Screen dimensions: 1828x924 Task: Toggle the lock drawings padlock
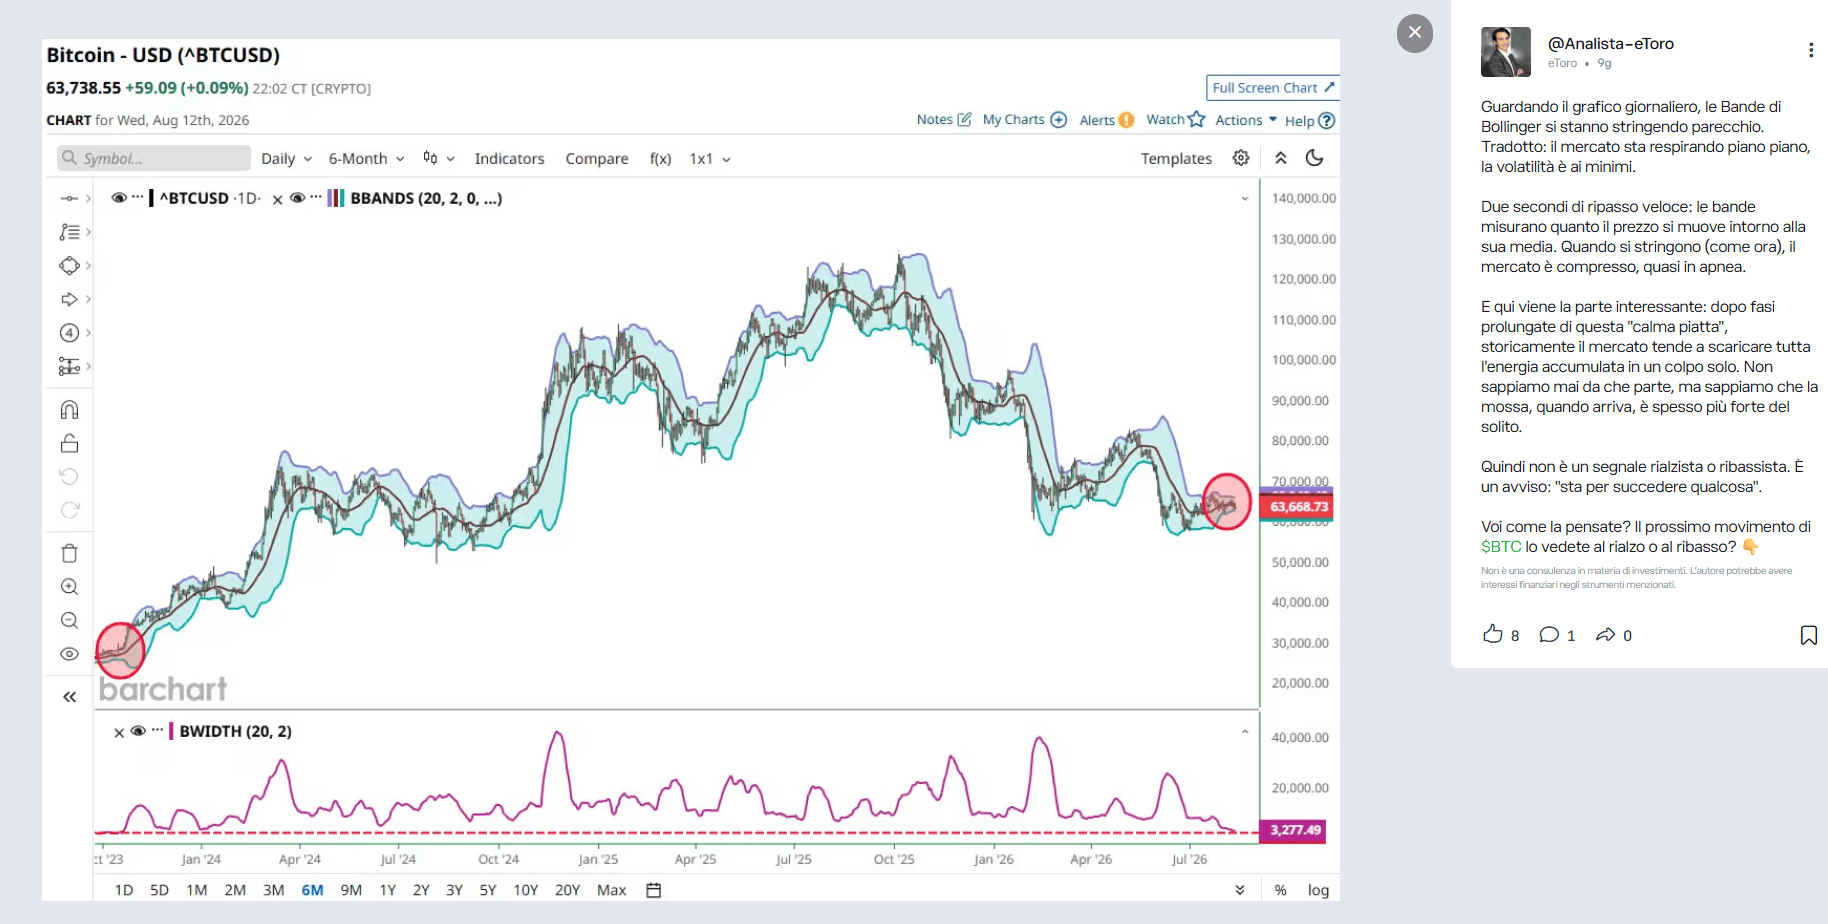coord(69,443)
